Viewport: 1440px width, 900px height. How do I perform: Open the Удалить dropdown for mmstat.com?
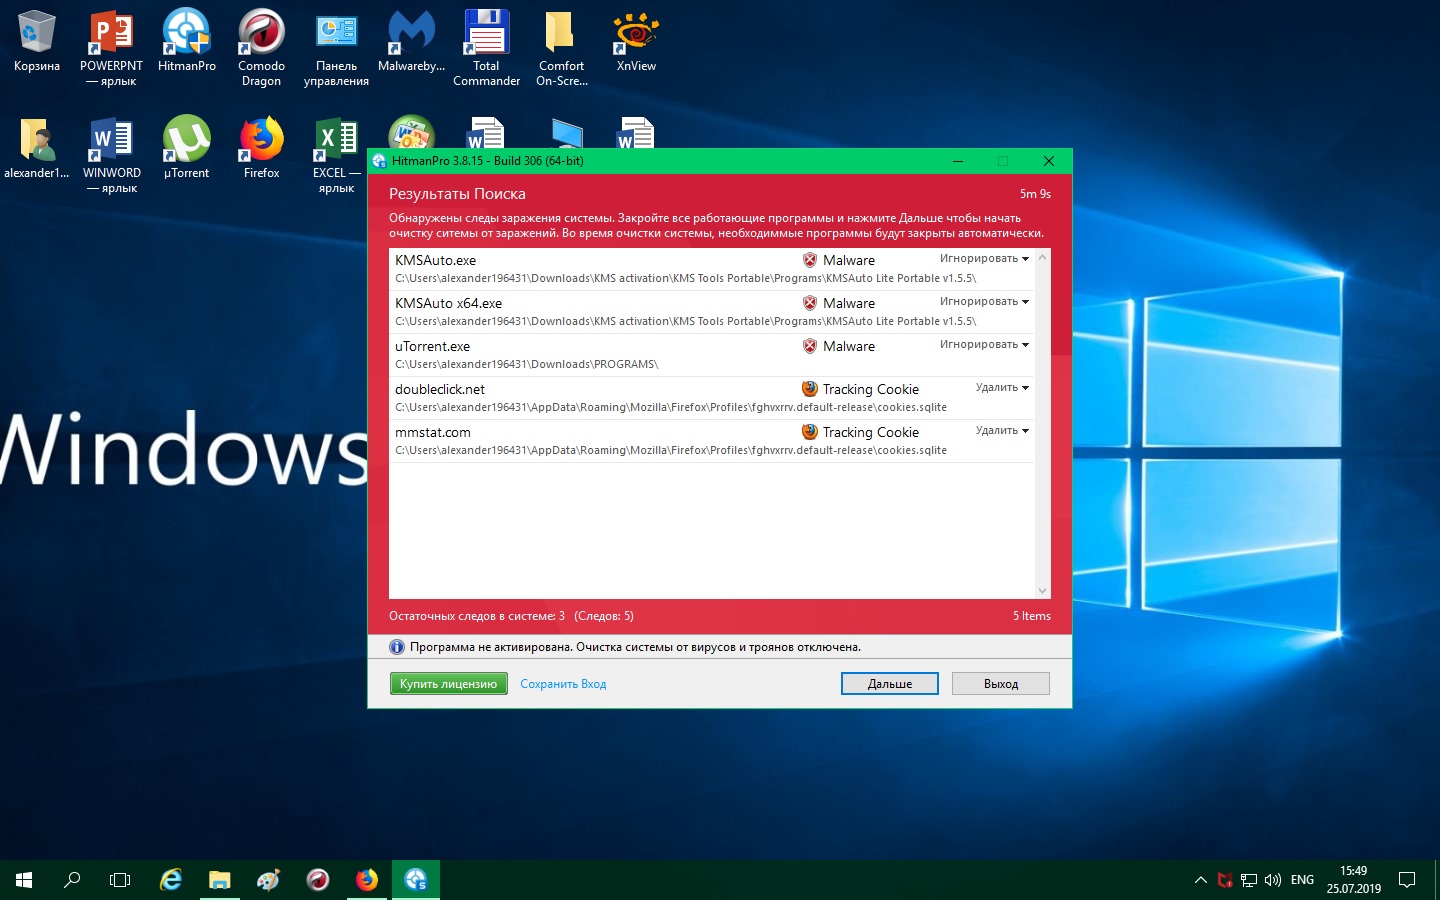[1002, 431]
